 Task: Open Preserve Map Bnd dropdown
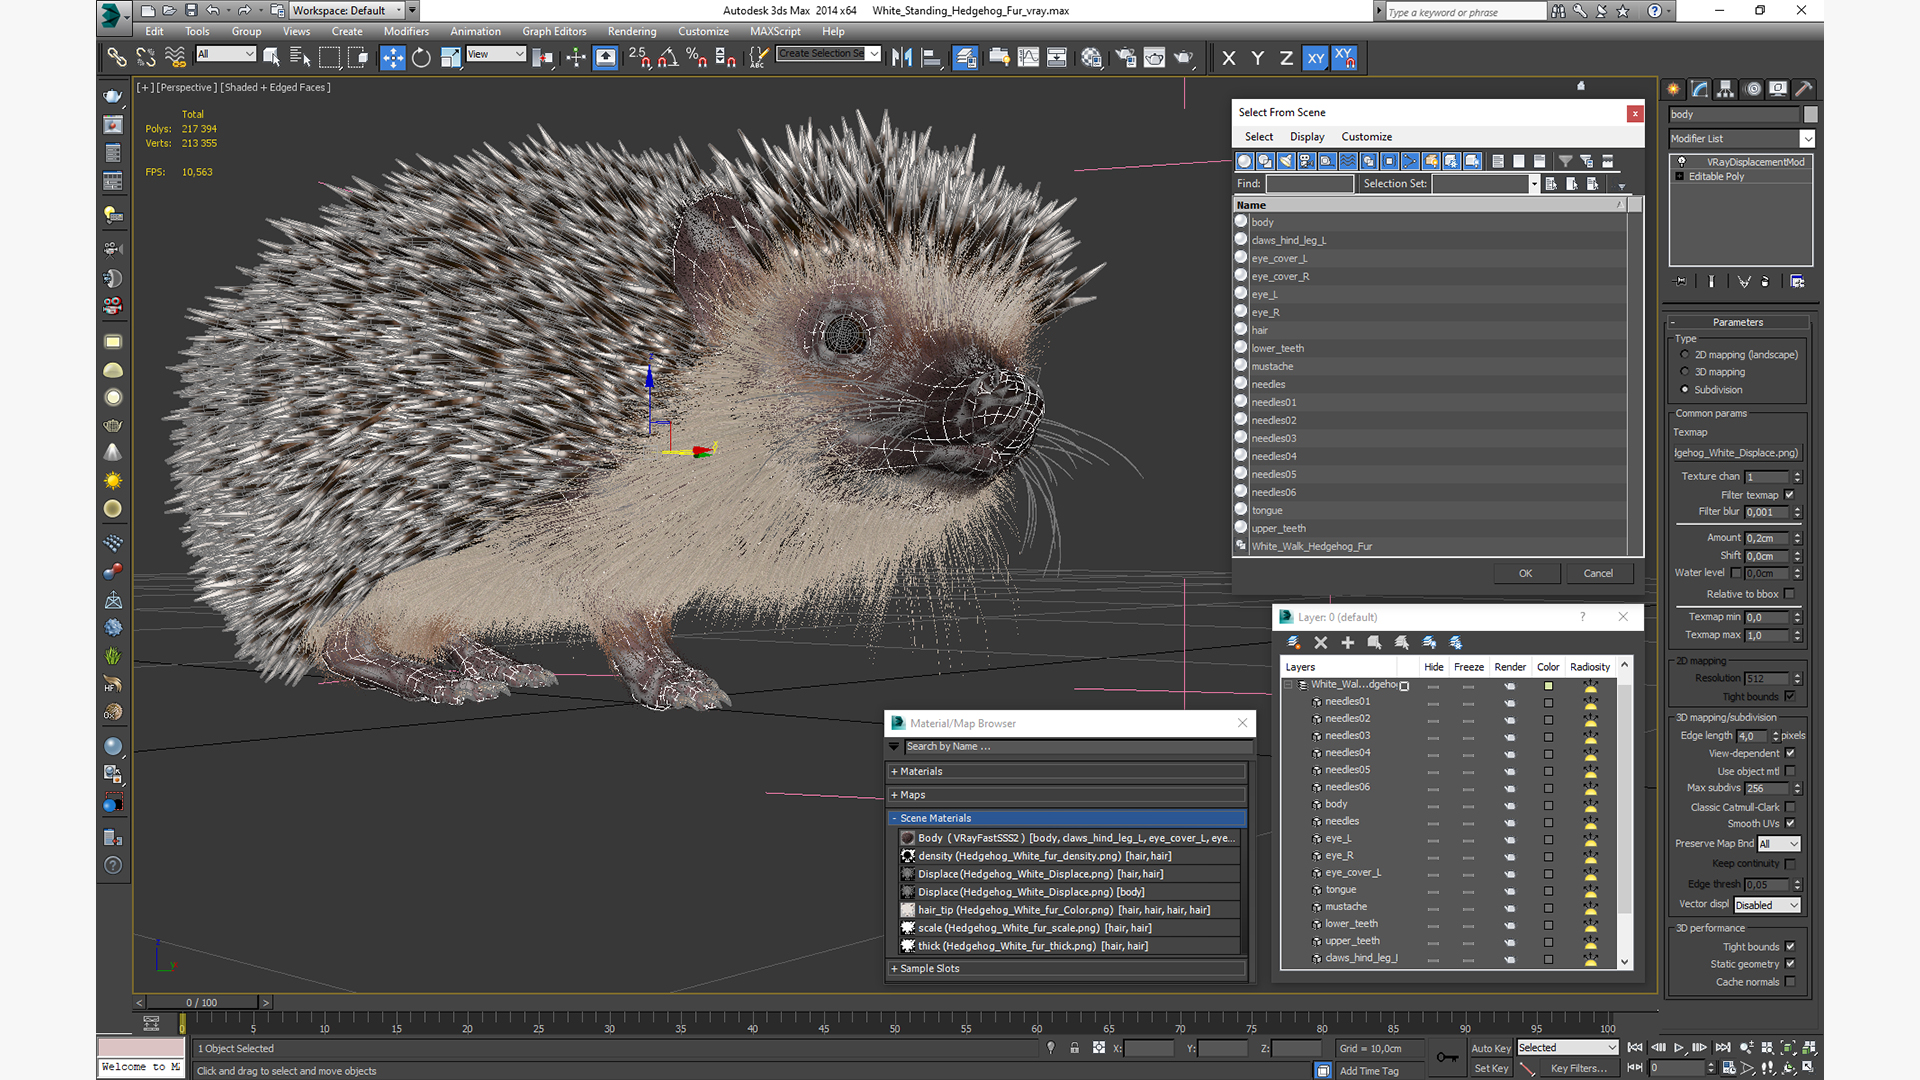pos(1779,844)
